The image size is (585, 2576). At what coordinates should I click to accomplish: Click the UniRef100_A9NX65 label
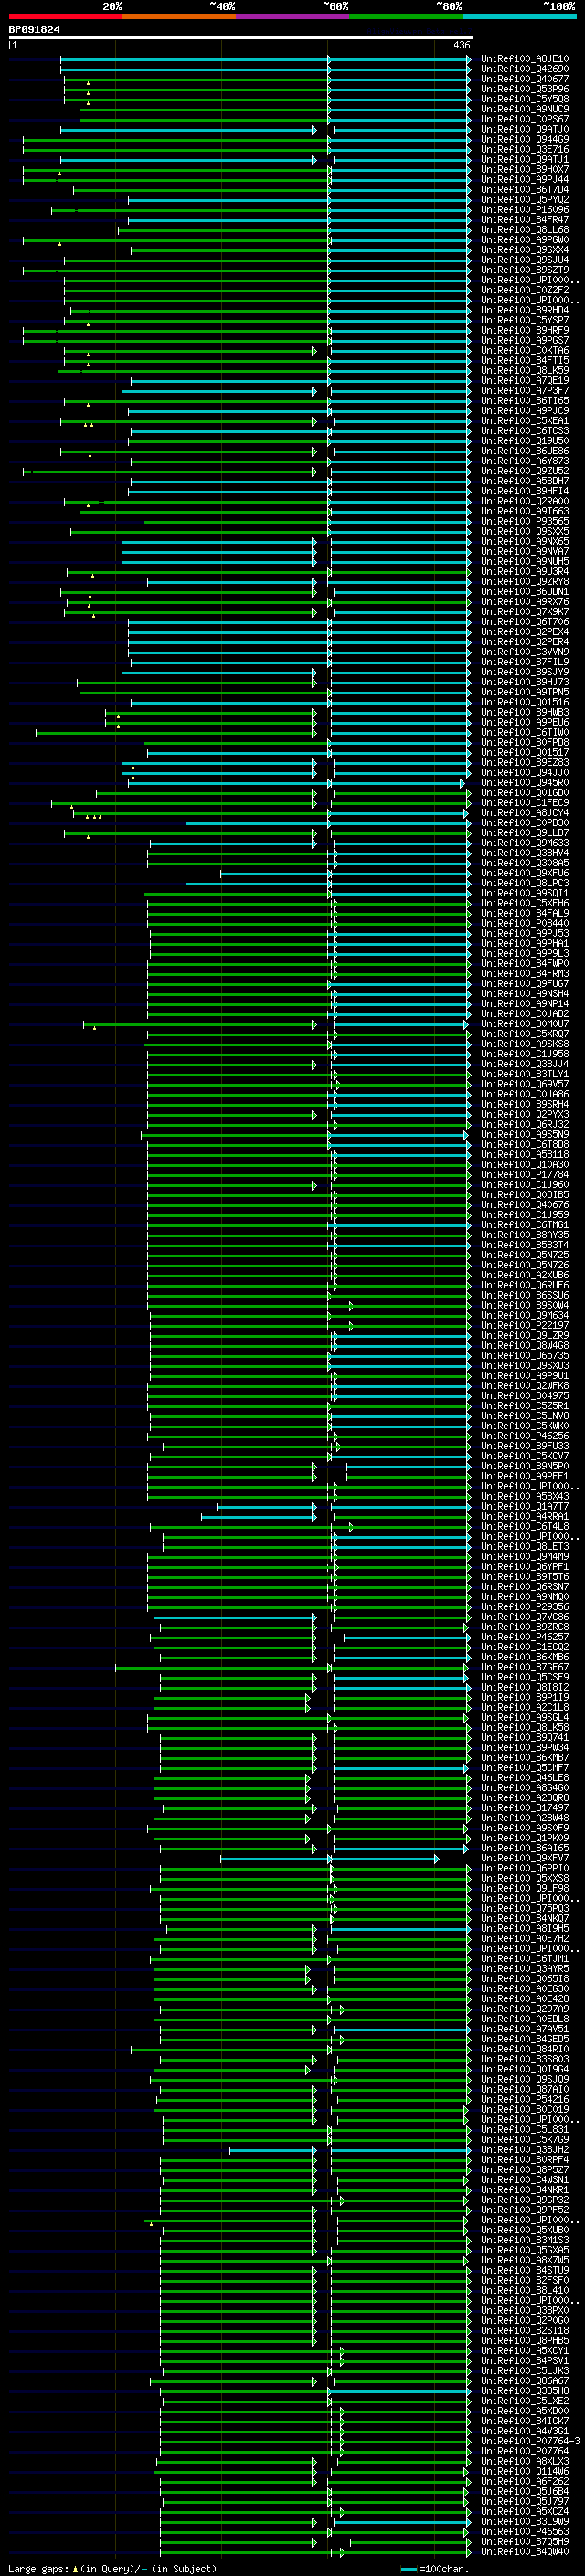point(525,542)
